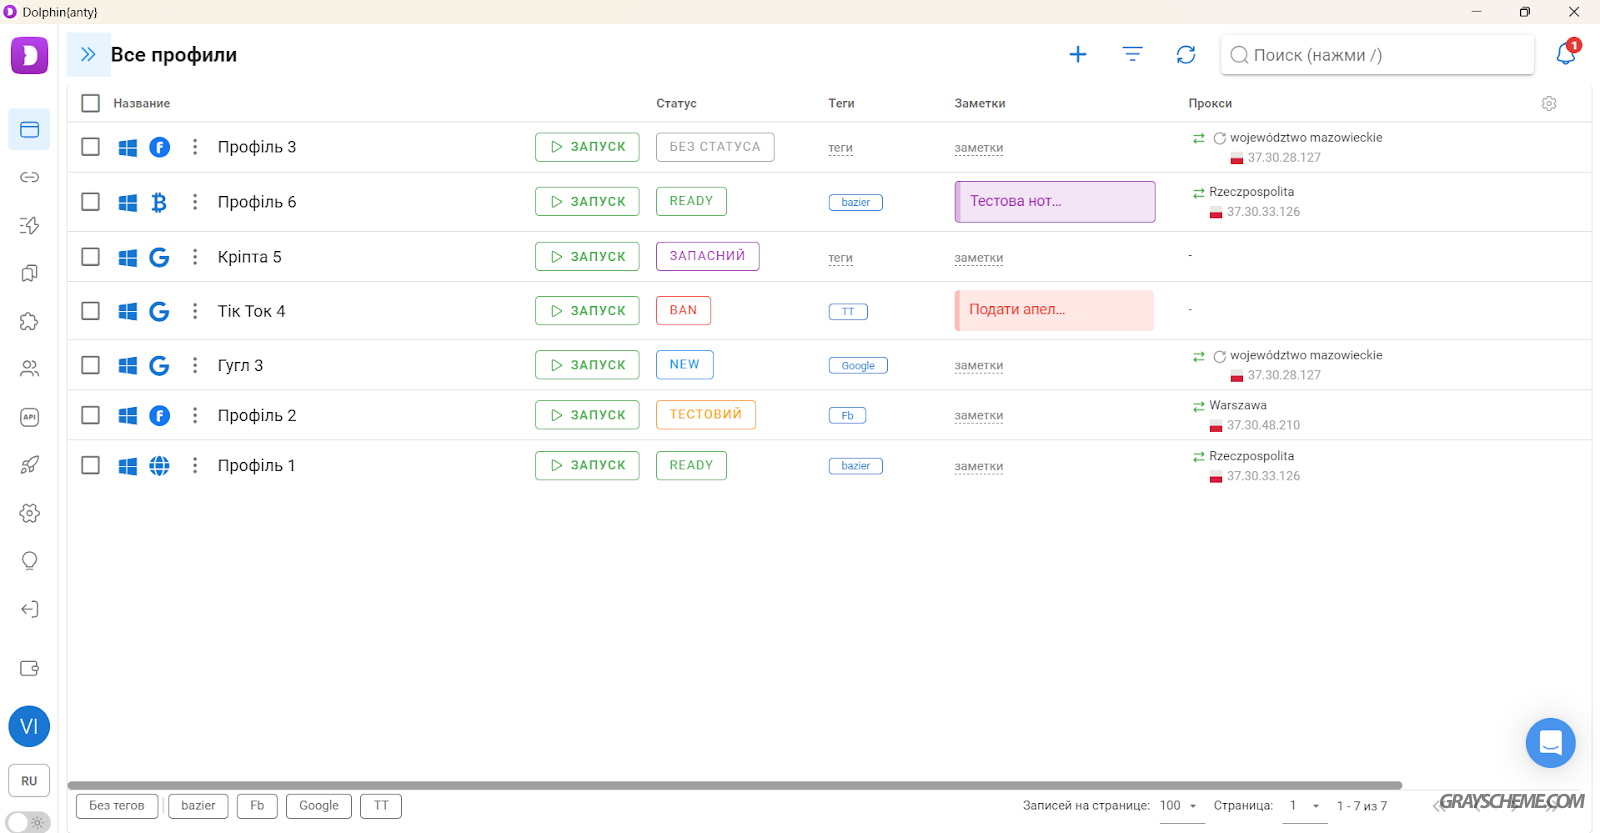Click заметки link for Профіль 3
The height and width of the screenshot is (833, 1600).
978,148
